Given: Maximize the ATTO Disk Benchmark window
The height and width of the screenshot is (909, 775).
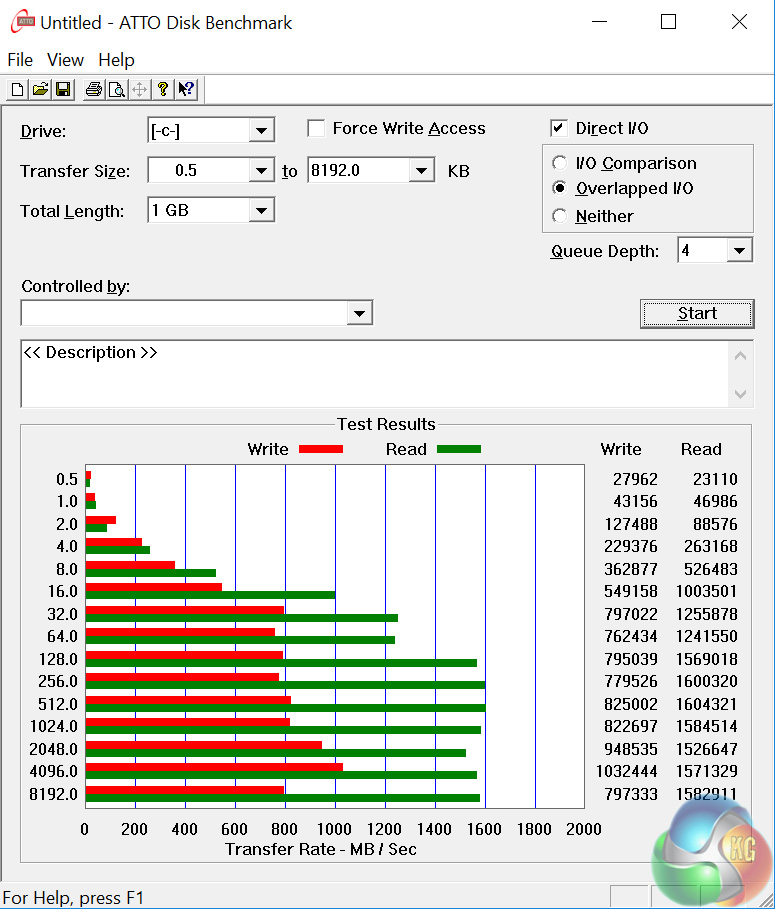Looking at the screenshot, I should pos(668,22).
